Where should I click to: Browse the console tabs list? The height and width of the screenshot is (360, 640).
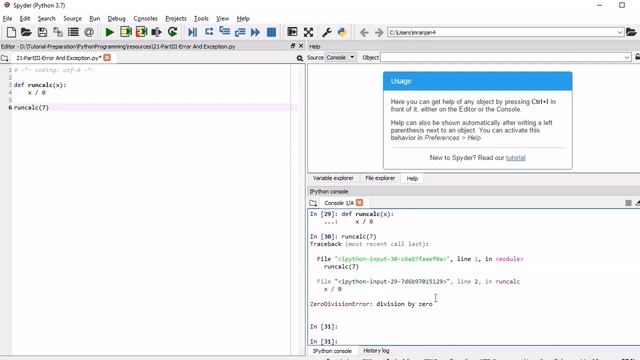pos(313,203)
